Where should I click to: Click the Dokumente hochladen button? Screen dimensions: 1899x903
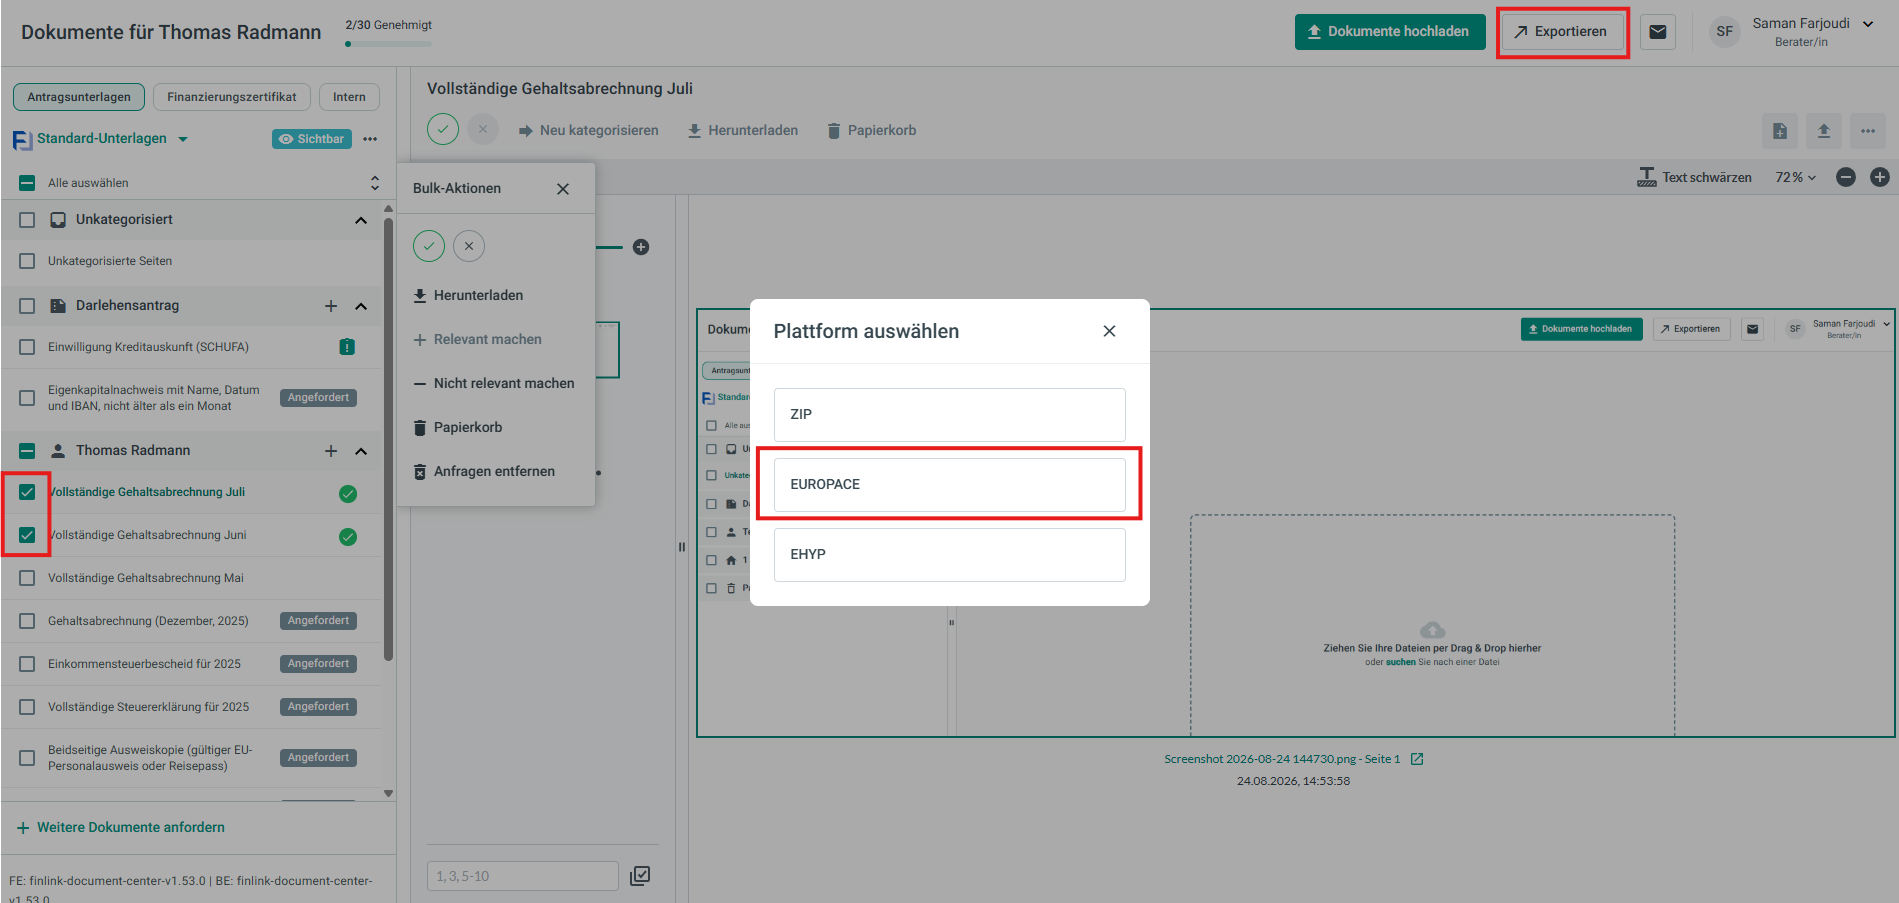1390,32
